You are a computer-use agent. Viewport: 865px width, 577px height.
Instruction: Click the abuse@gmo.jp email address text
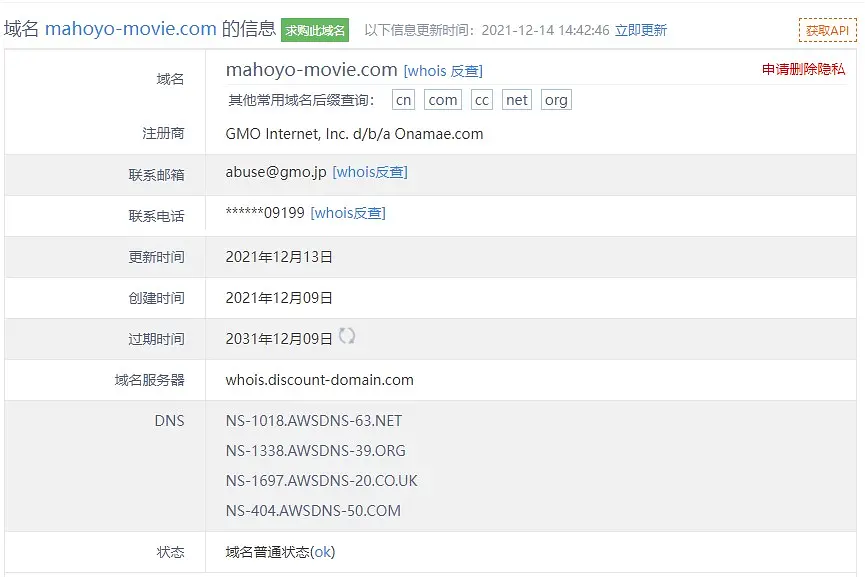[x=276, y=172]
